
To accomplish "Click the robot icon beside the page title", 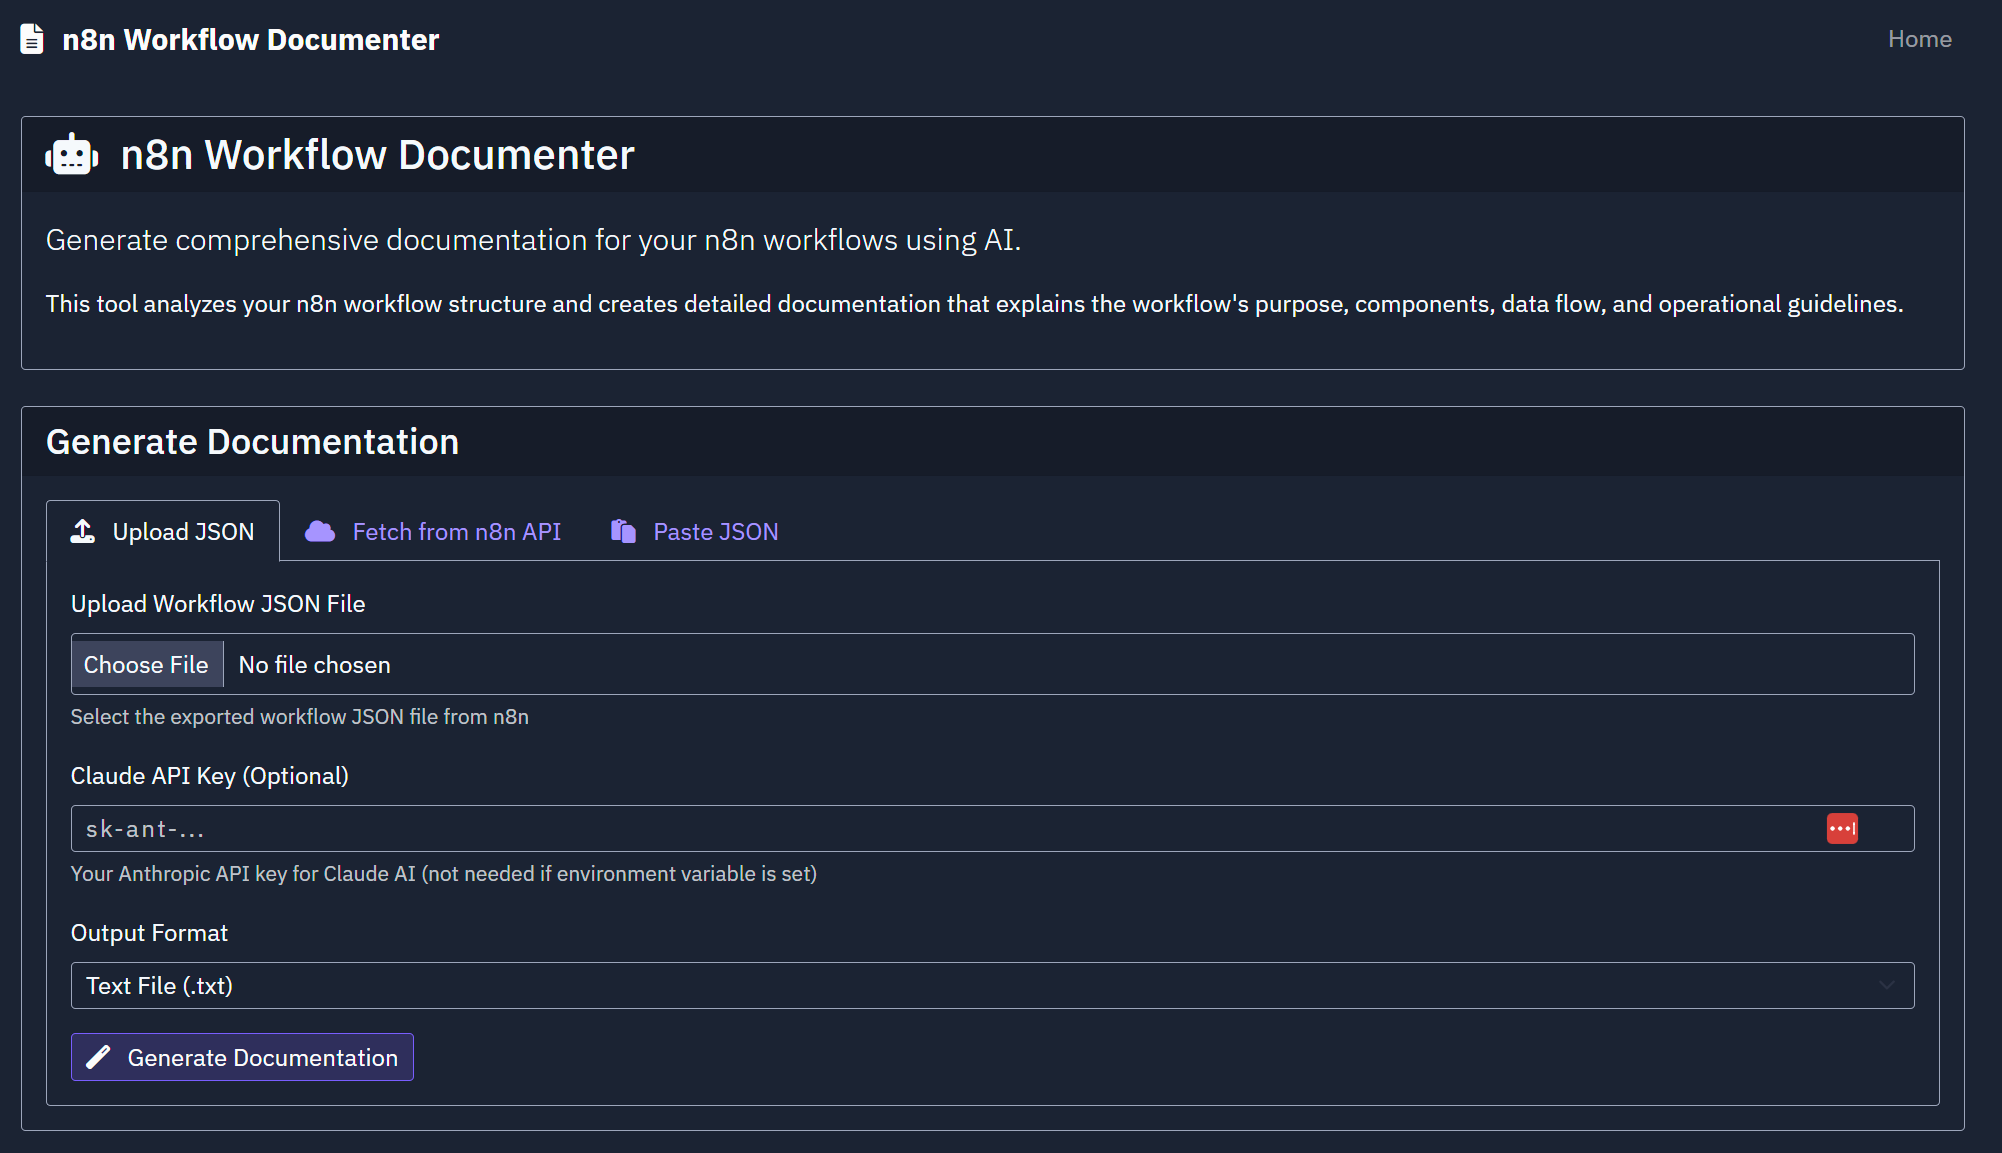I will [71, 154].
